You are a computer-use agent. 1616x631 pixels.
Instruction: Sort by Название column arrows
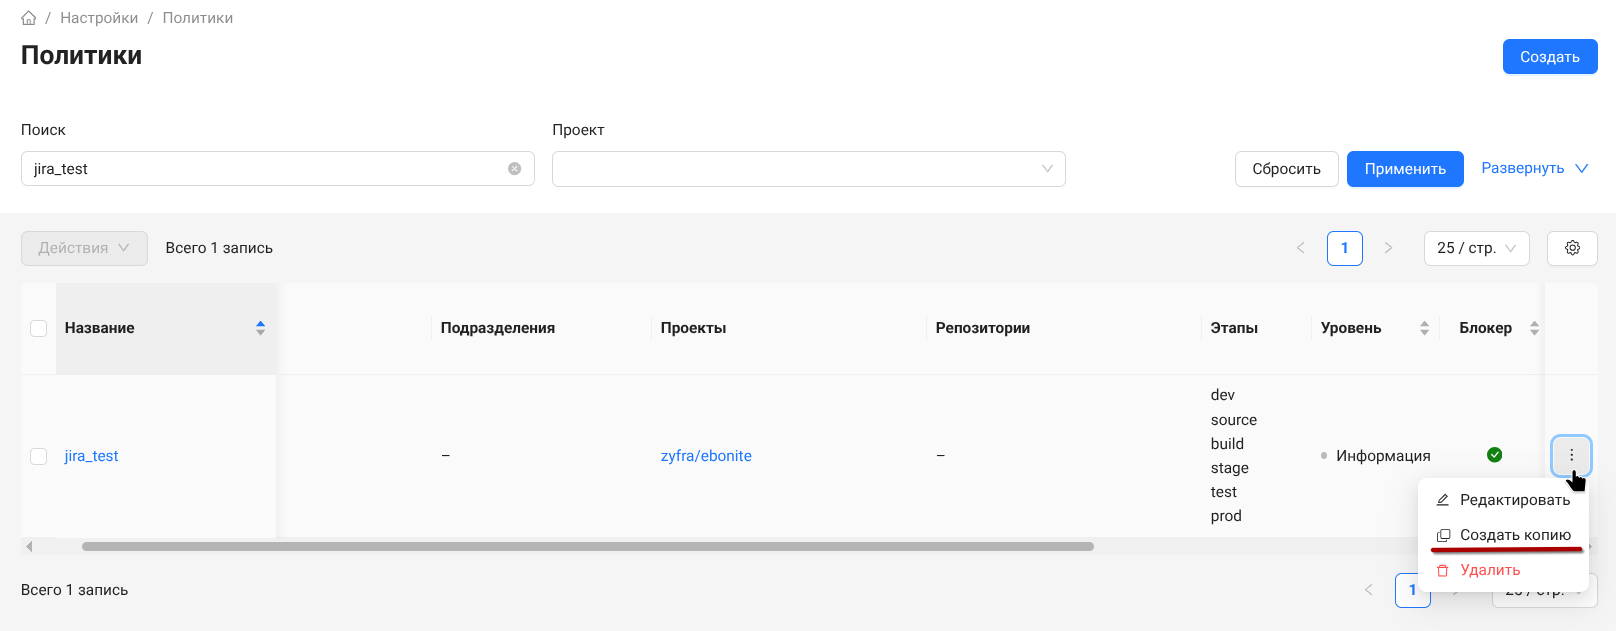pyautogui.click(x=260, y=328)
